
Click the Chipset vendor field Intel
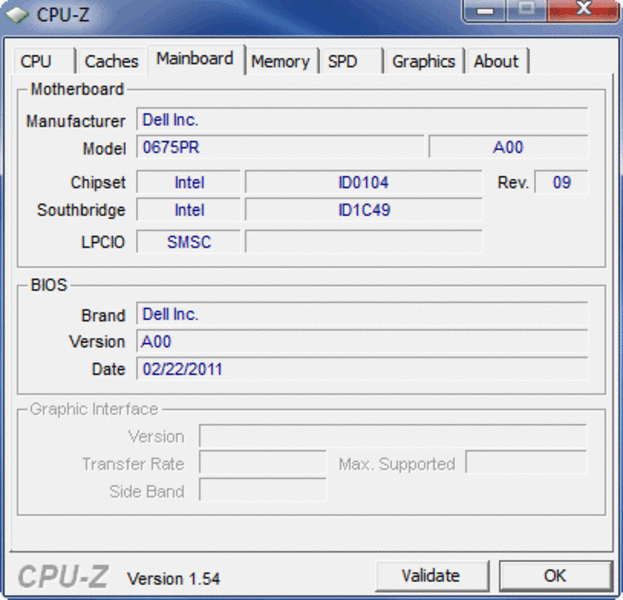189,182
